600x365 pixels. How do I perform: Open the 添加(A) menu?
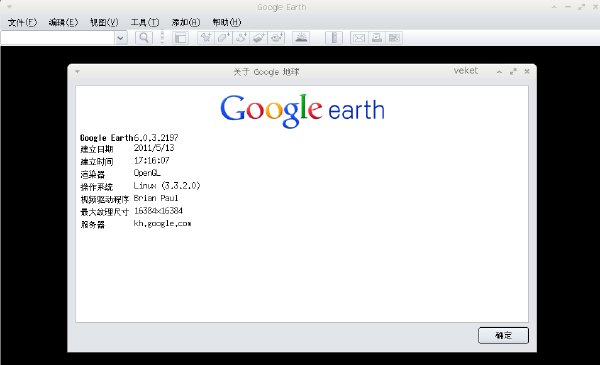[x=186, y=22]
